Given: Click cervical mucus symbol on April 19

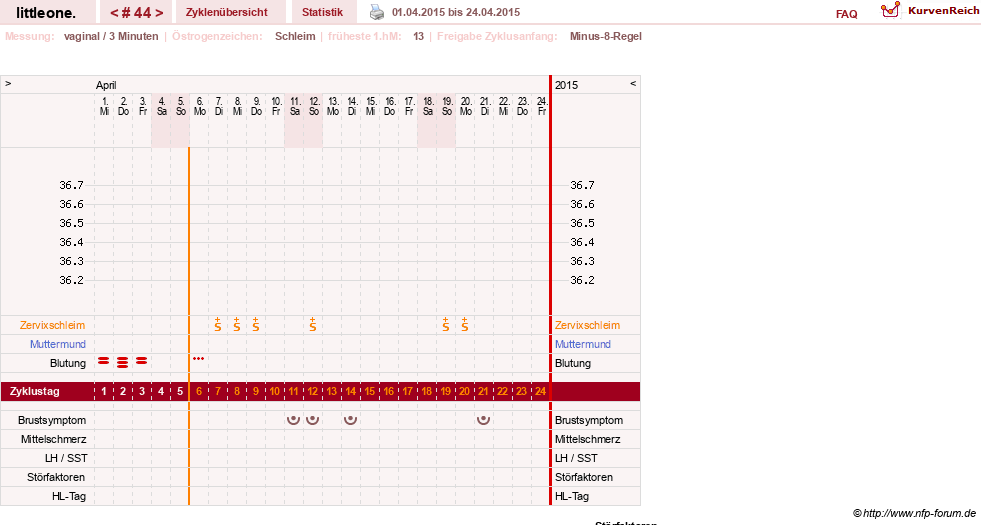Looking at the screenshot, I should pyautogui.click(x=445, y=324).
